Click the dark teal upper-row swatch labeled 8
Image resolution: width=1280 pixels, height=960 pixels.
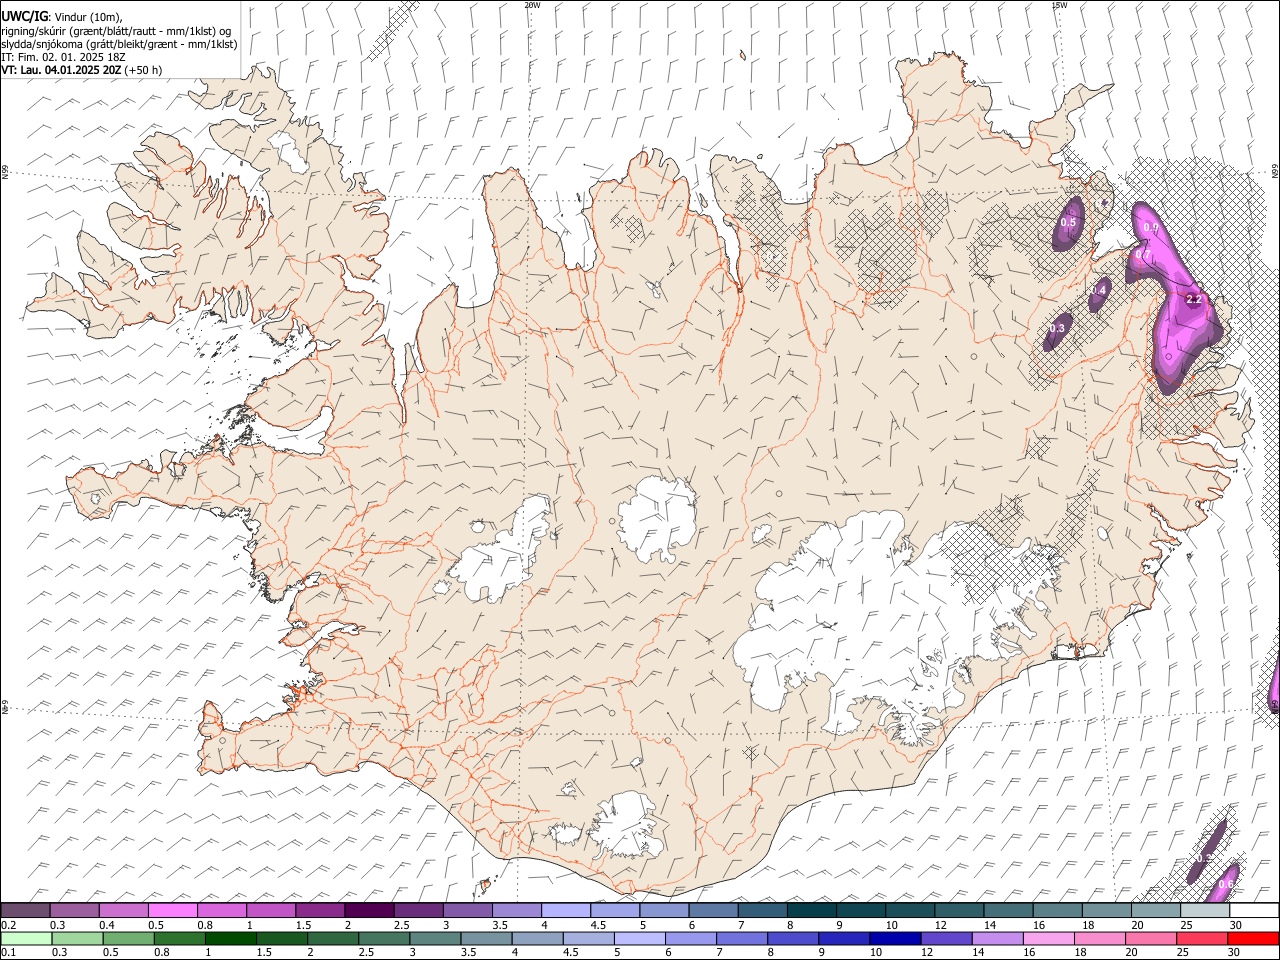pos(812,911)
